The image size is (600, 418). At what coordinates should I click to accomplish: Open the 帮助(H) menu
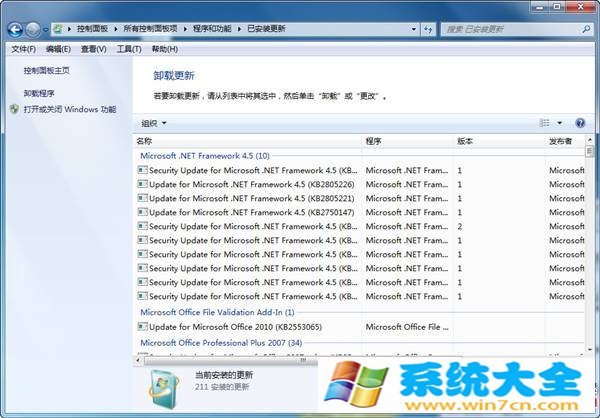click(165, 49)
